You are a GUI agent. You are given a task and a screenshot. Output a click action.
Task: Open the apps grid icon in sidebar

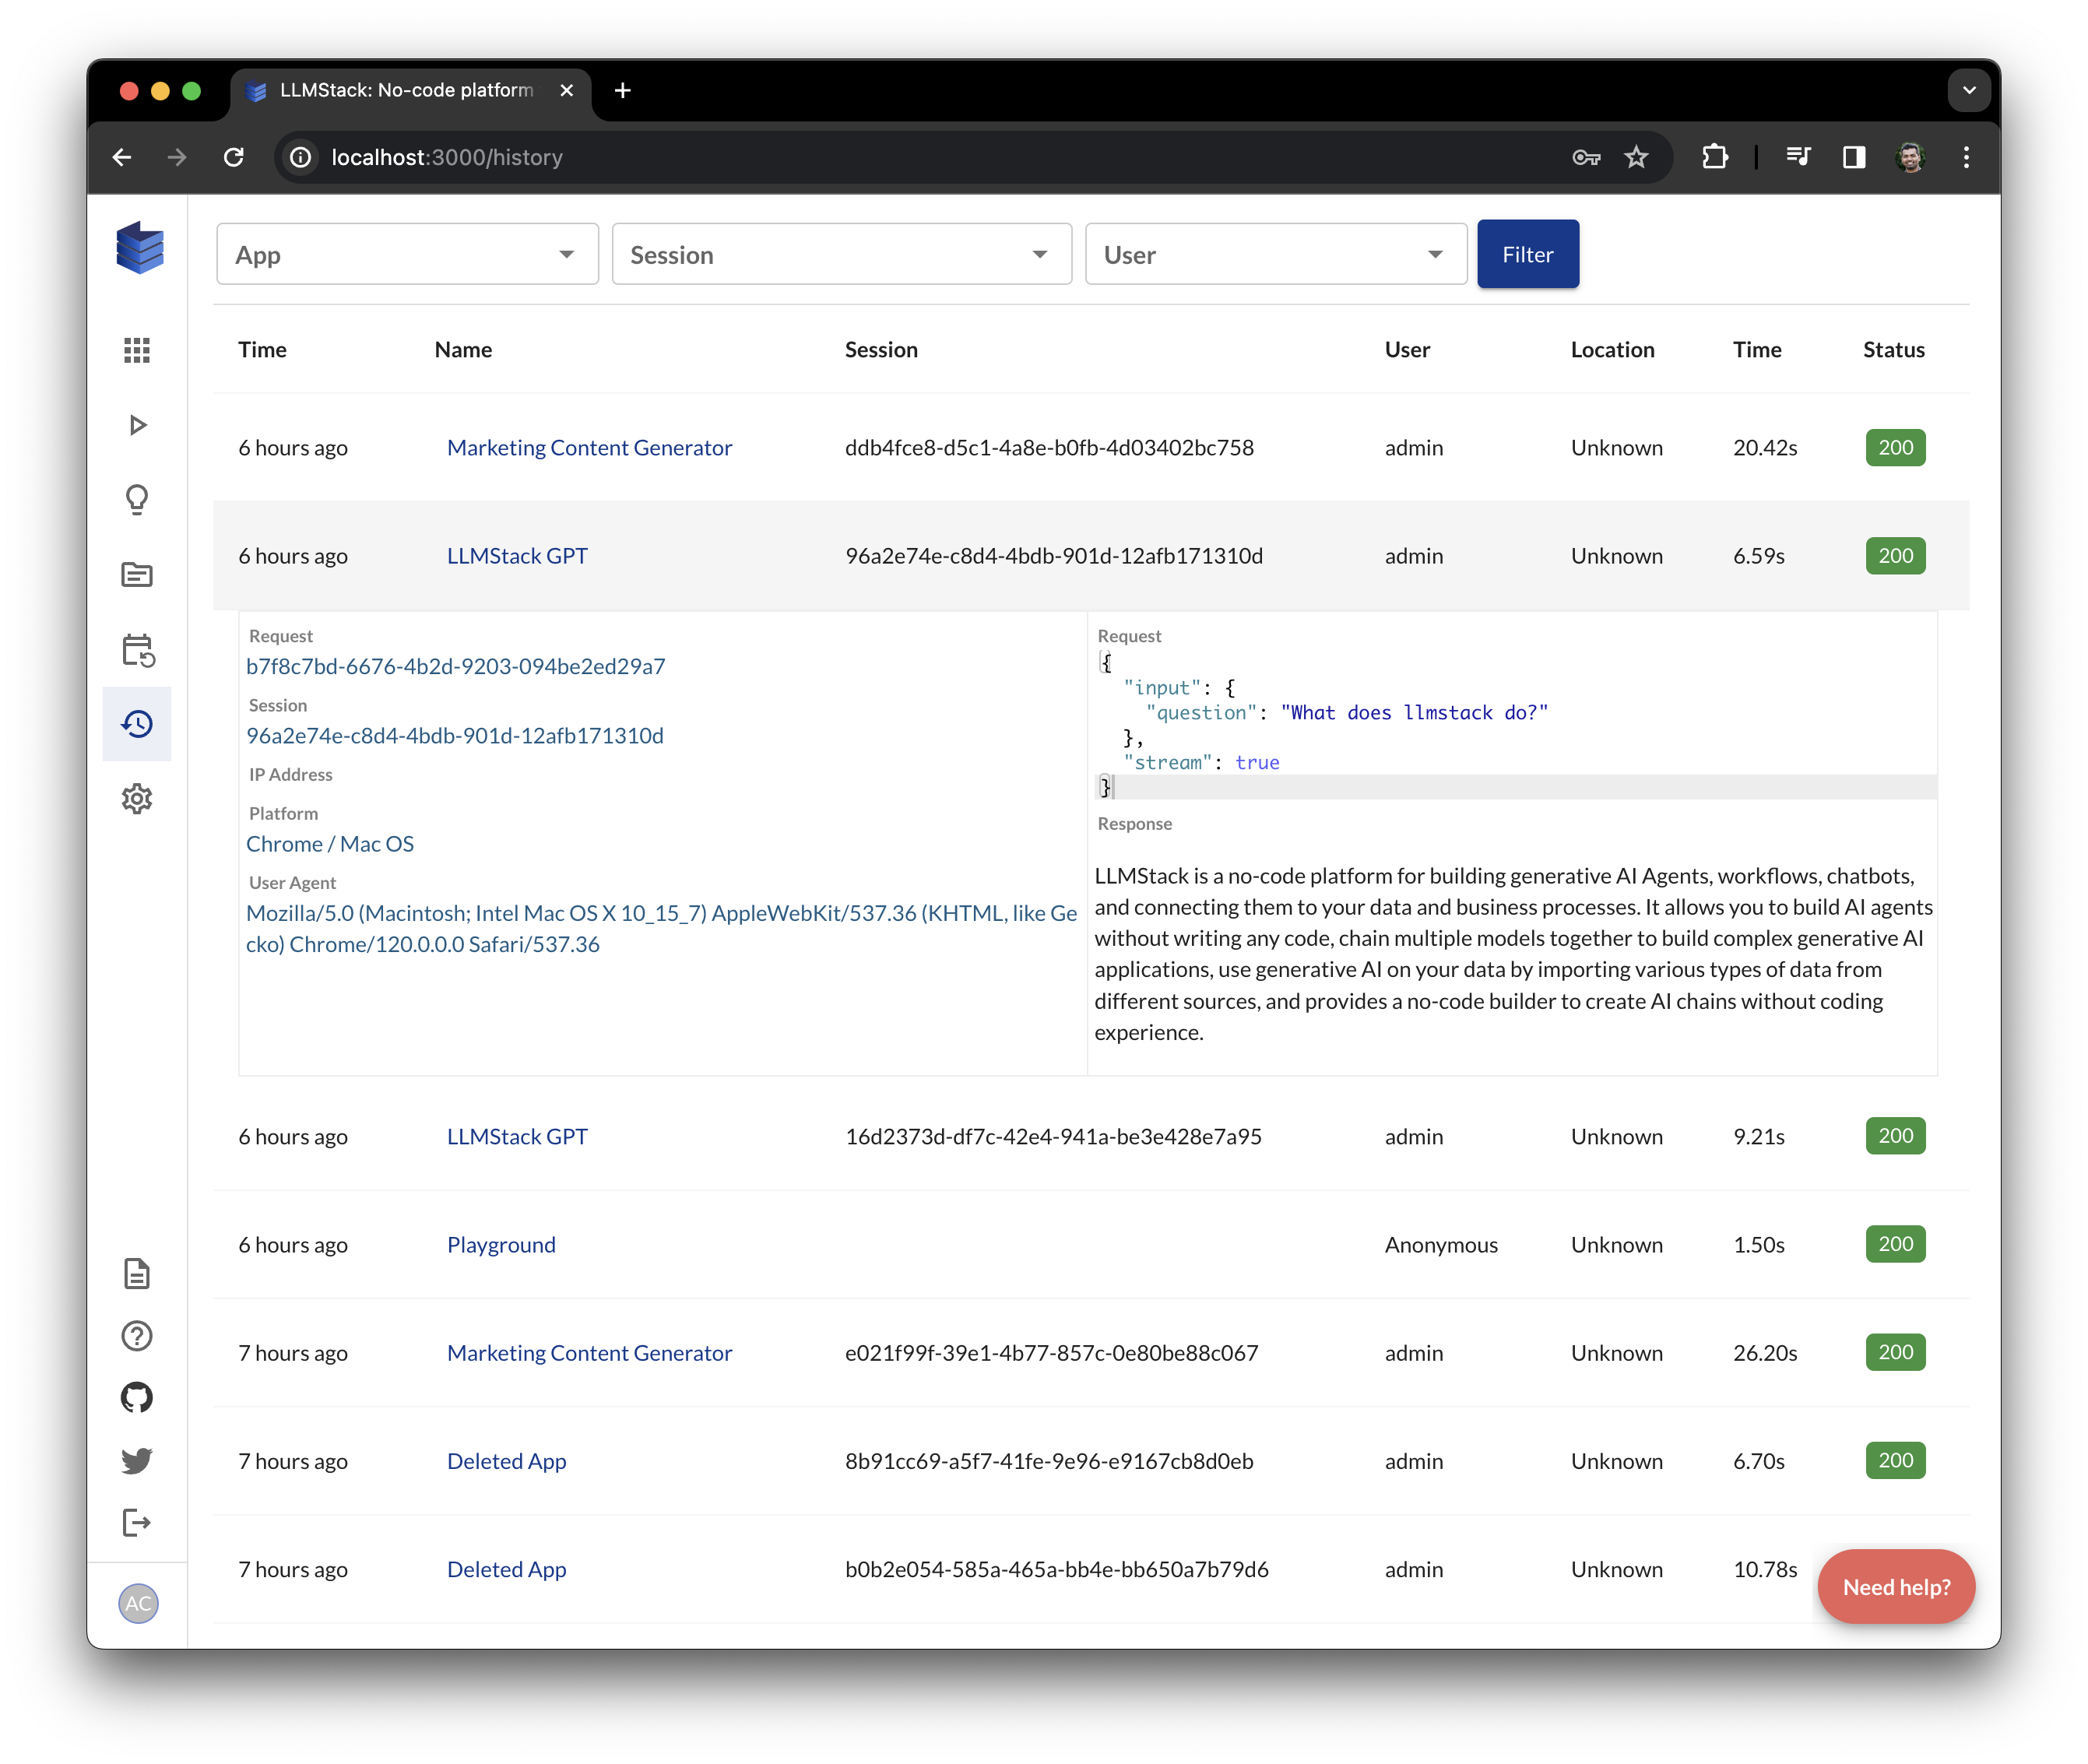[137, 350]
